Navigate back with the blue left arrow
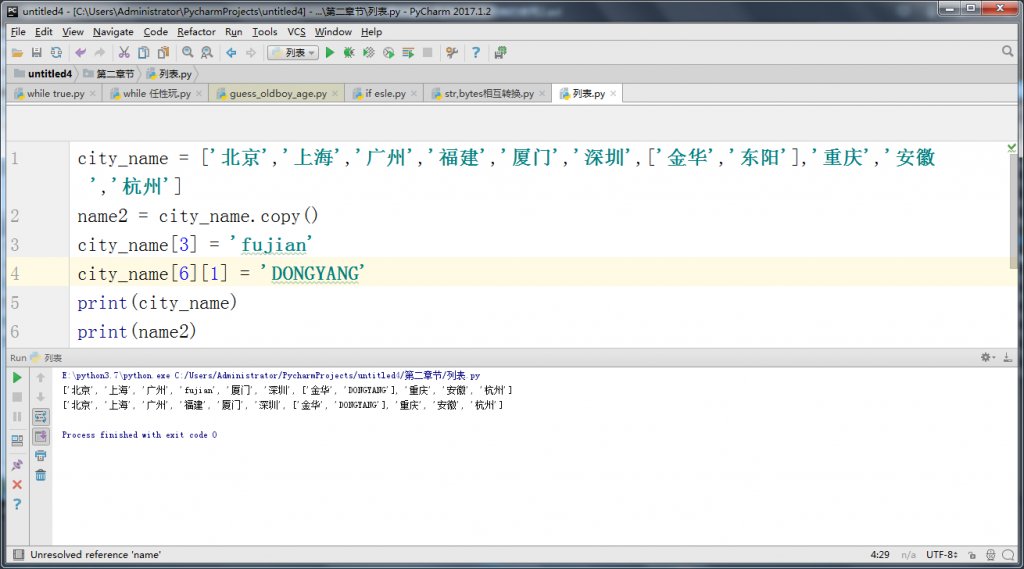The image size is (1024, 569). point(231,53)
